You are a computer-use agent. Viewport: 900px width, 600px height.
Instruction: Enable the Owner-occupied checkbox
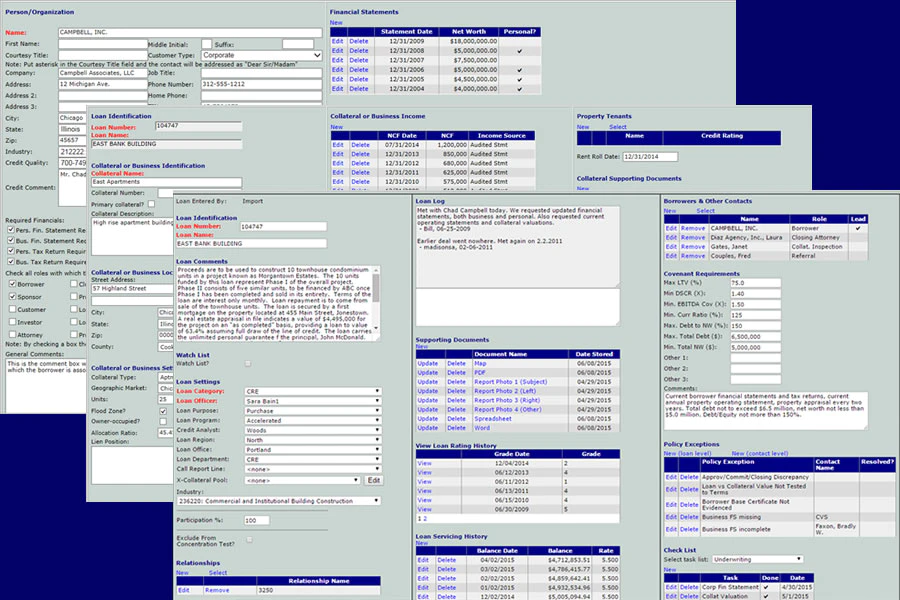[163, 421]
